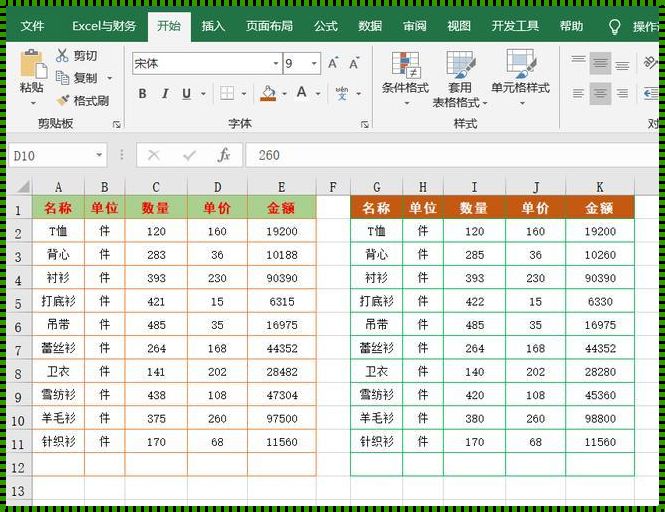Screen dimensions: 665x512
Task: Select the Format Painter (格式刷) brush
Action: [x=63, y=101]
